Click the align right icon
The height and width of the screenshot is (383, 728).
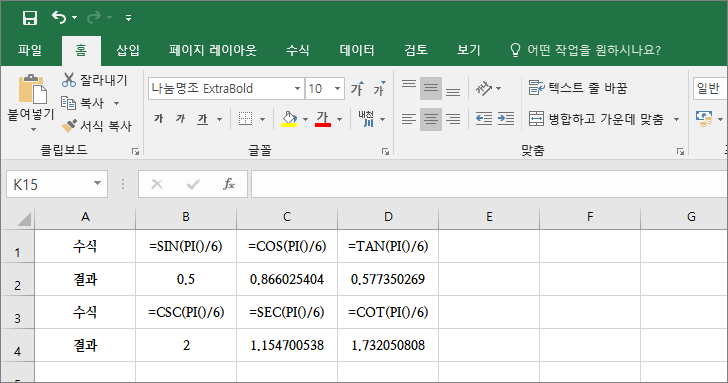tap(453, 119)
